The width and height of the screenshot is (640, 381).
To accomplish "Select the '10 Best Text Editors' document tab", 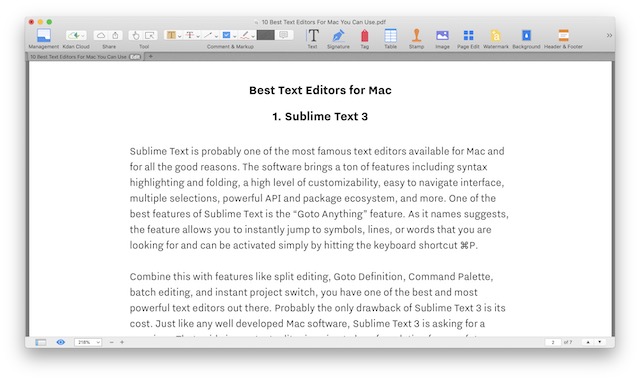I will pyautogui.click(x=85, y=57).
